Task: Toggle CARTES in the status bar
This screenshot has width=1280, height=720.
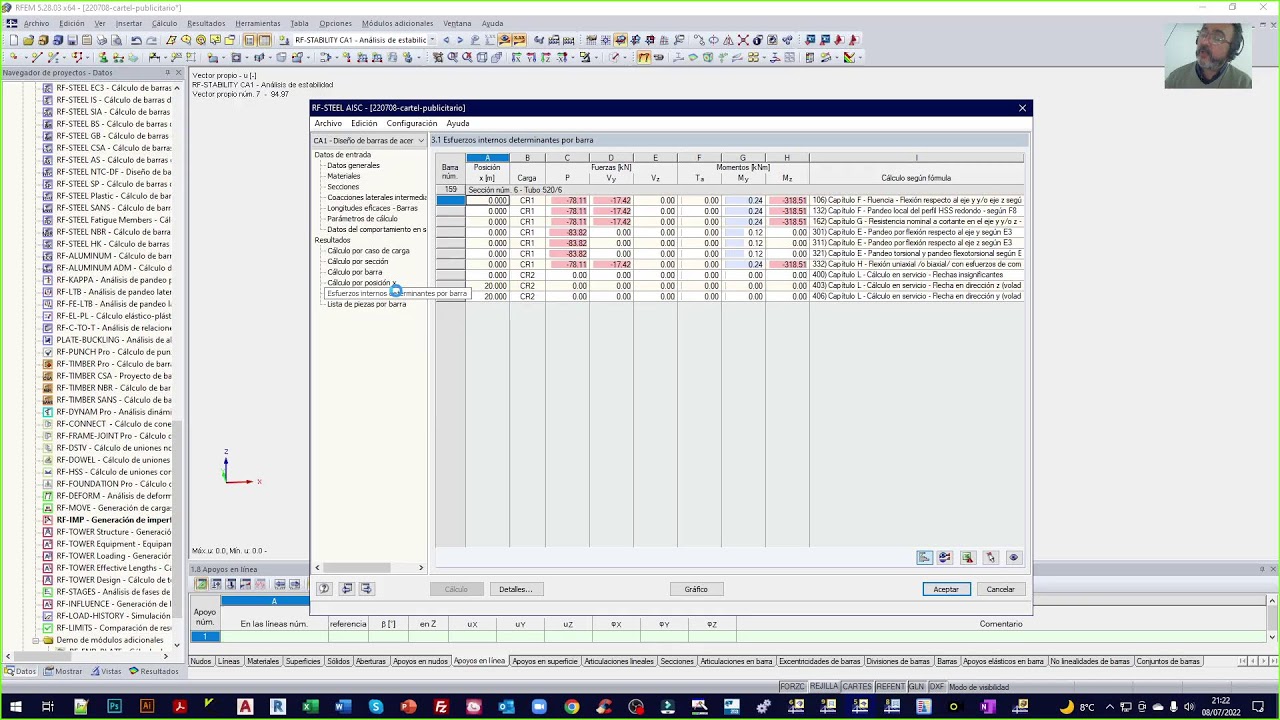Action: click(857, 687)
